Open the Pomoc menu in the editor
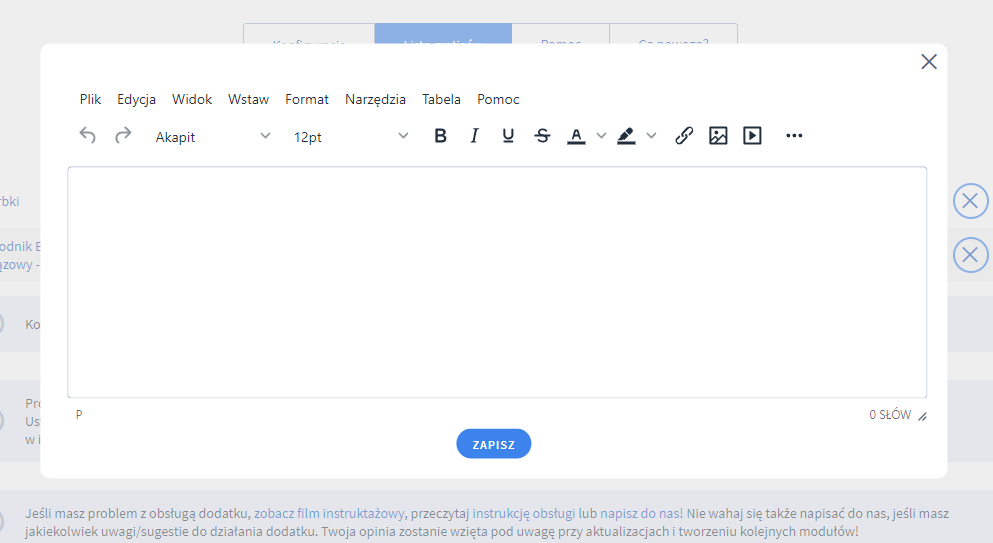This screenshot has width=993, height=543. [x=498, y=99]
